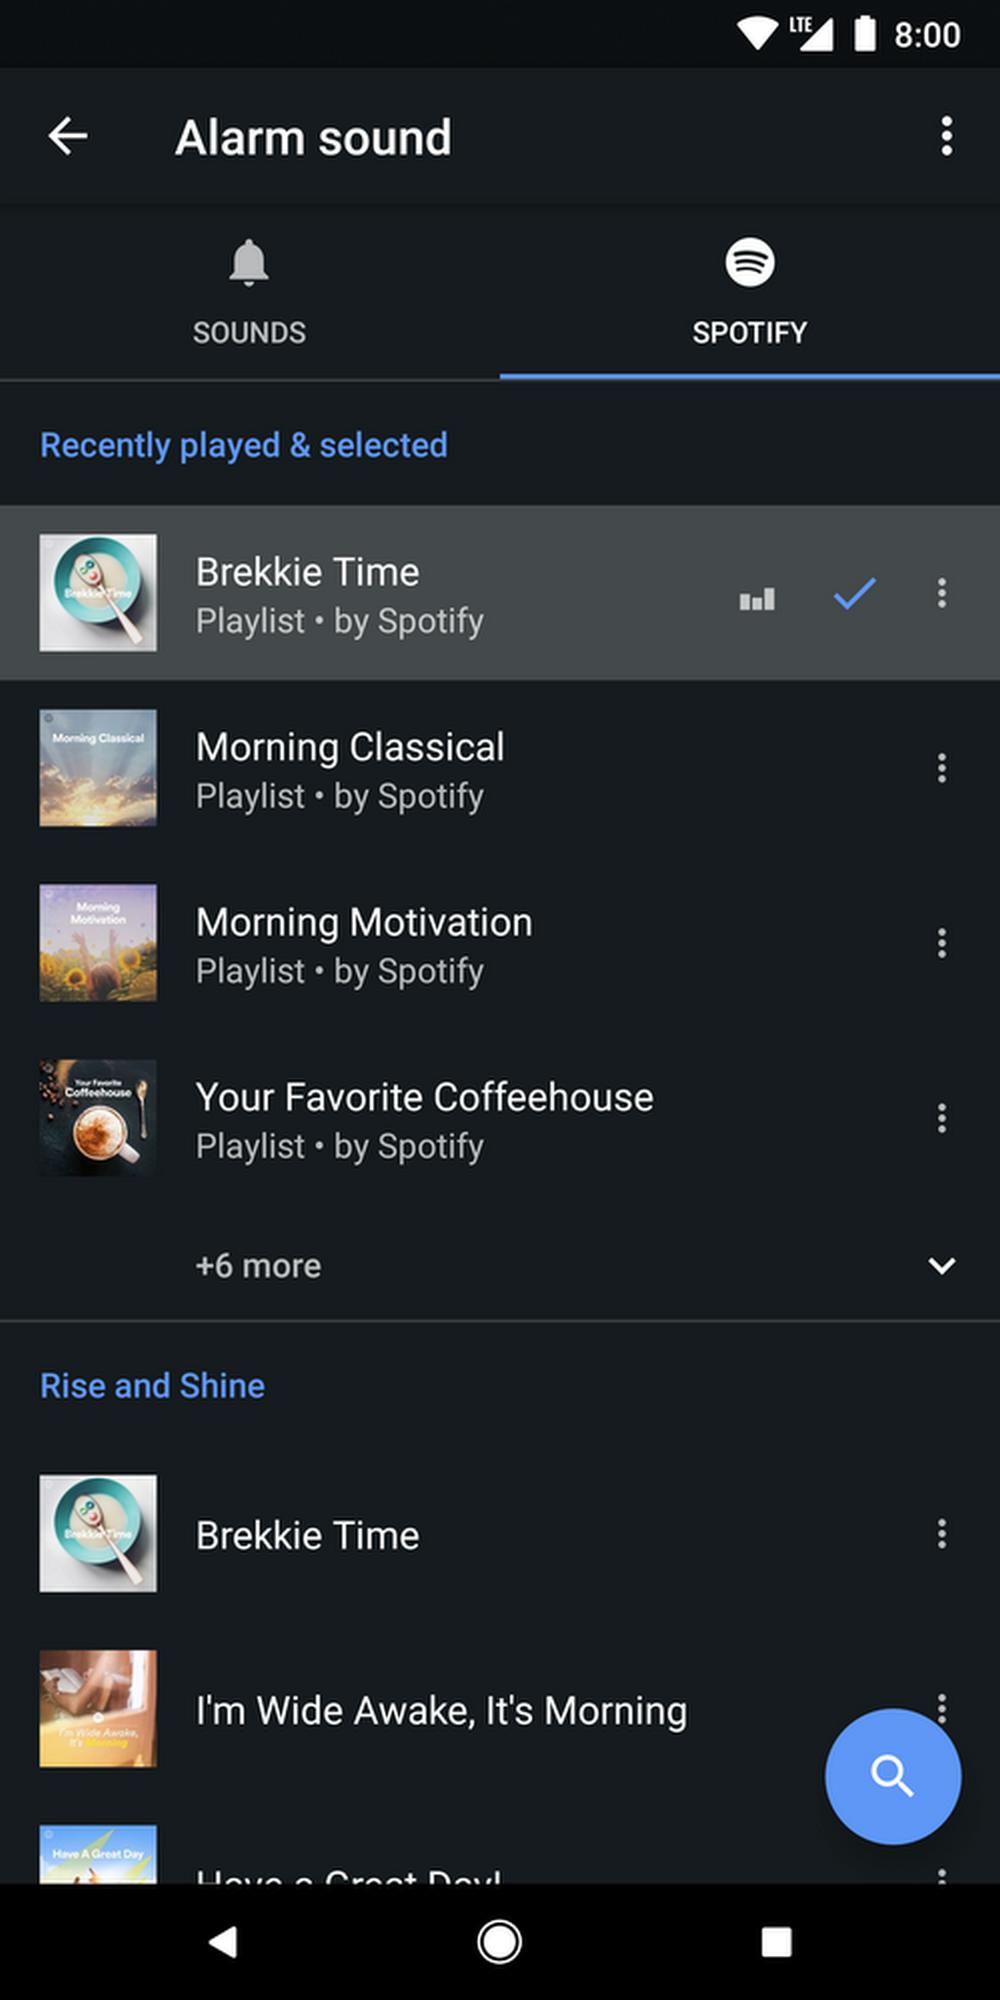This screenshot has height=2000, width=1000.
Task: Tap the blue search floating button
Action: tap(892, 1776)
